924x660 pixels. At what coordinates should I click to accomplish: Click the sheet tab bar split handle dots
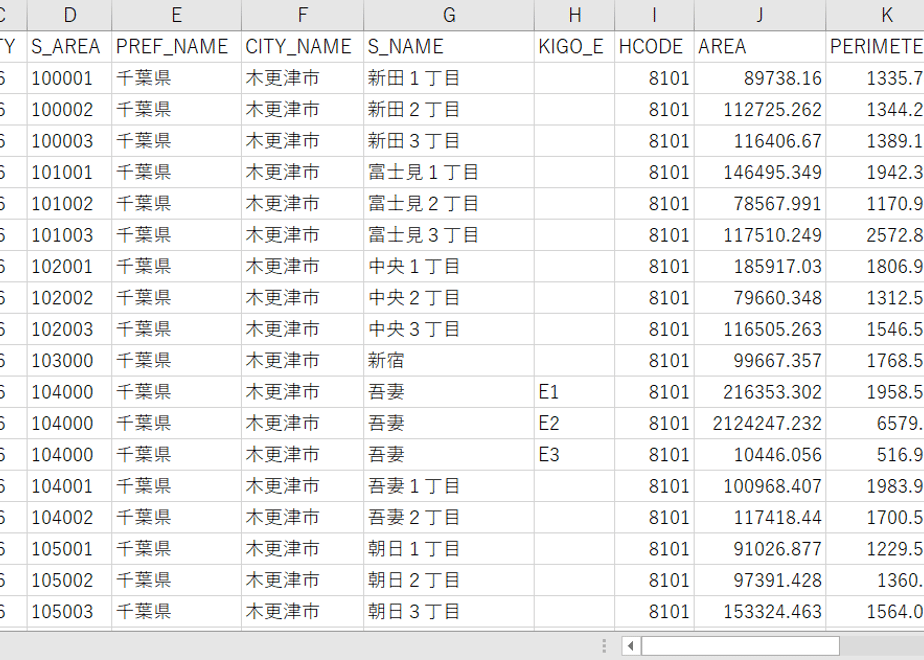click(x=604, y=646)
